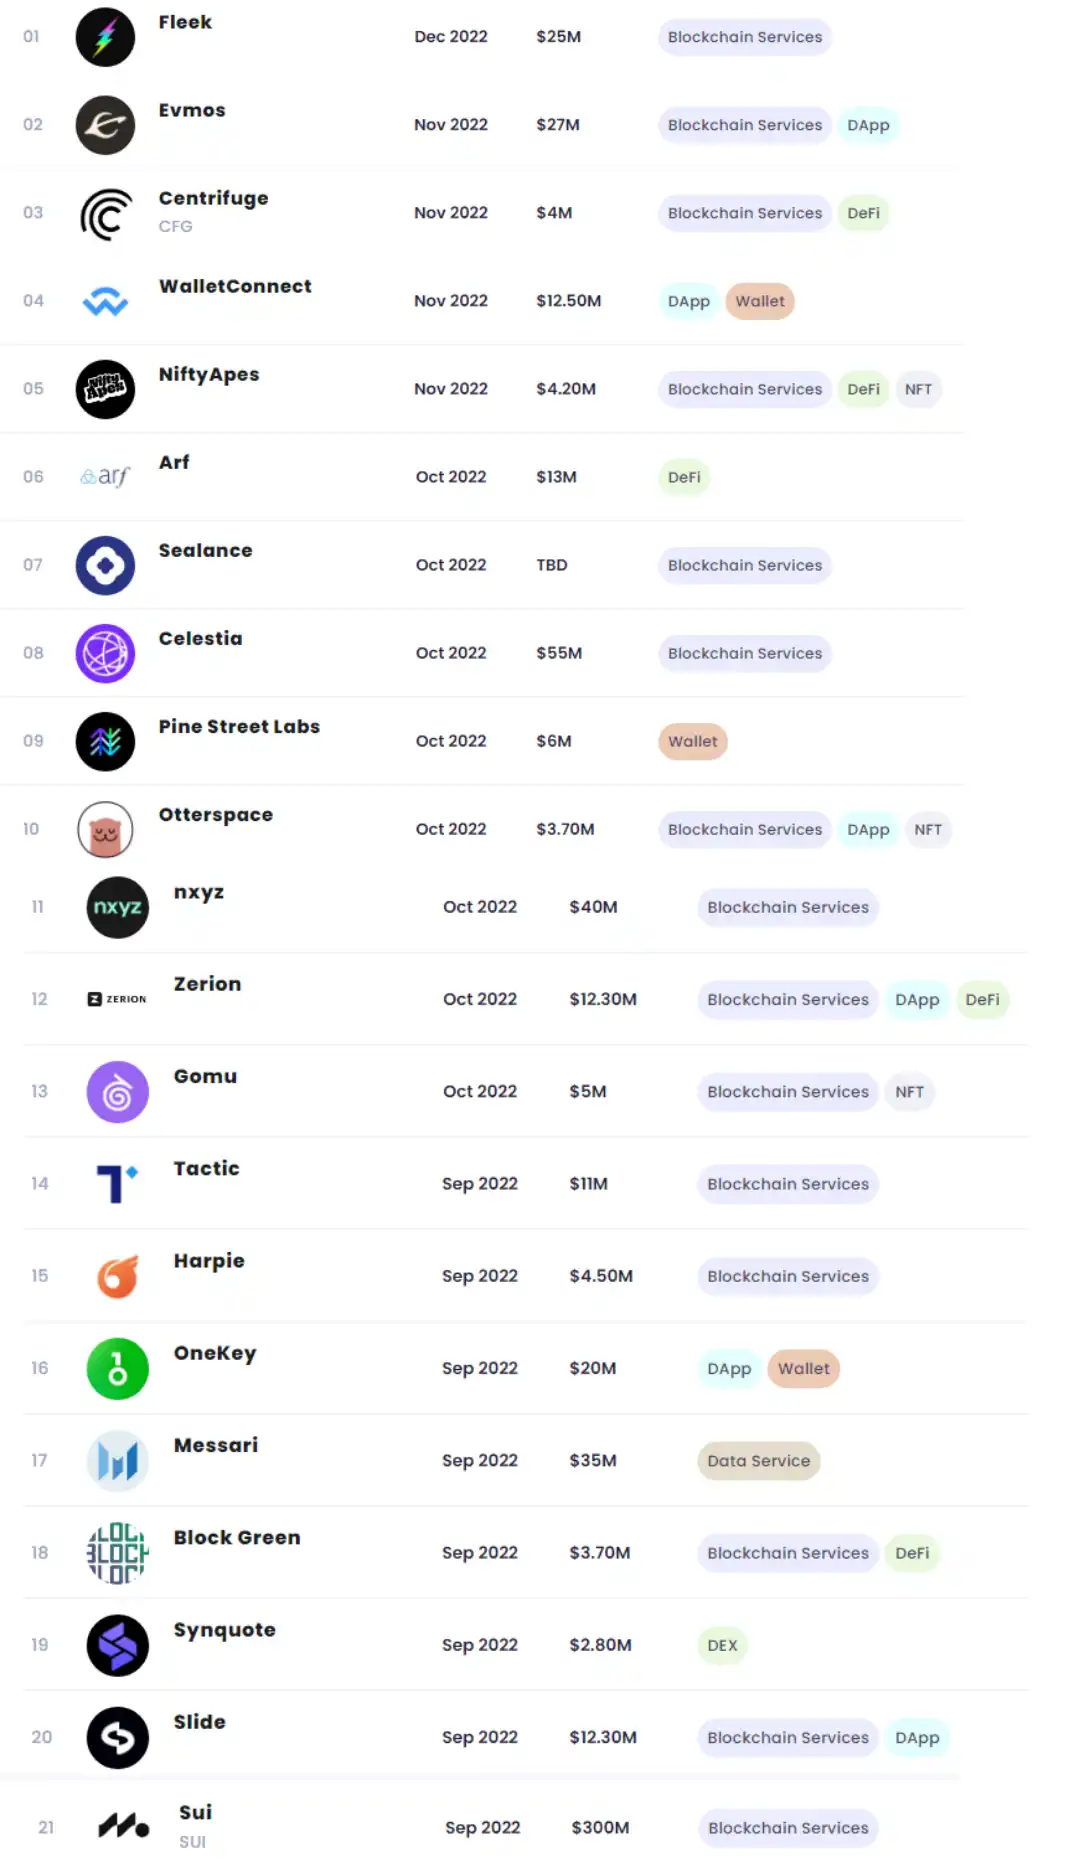Open the Pine Street Labs project name
Screen dimensions: 1067x1876
[x=239, y=727]
